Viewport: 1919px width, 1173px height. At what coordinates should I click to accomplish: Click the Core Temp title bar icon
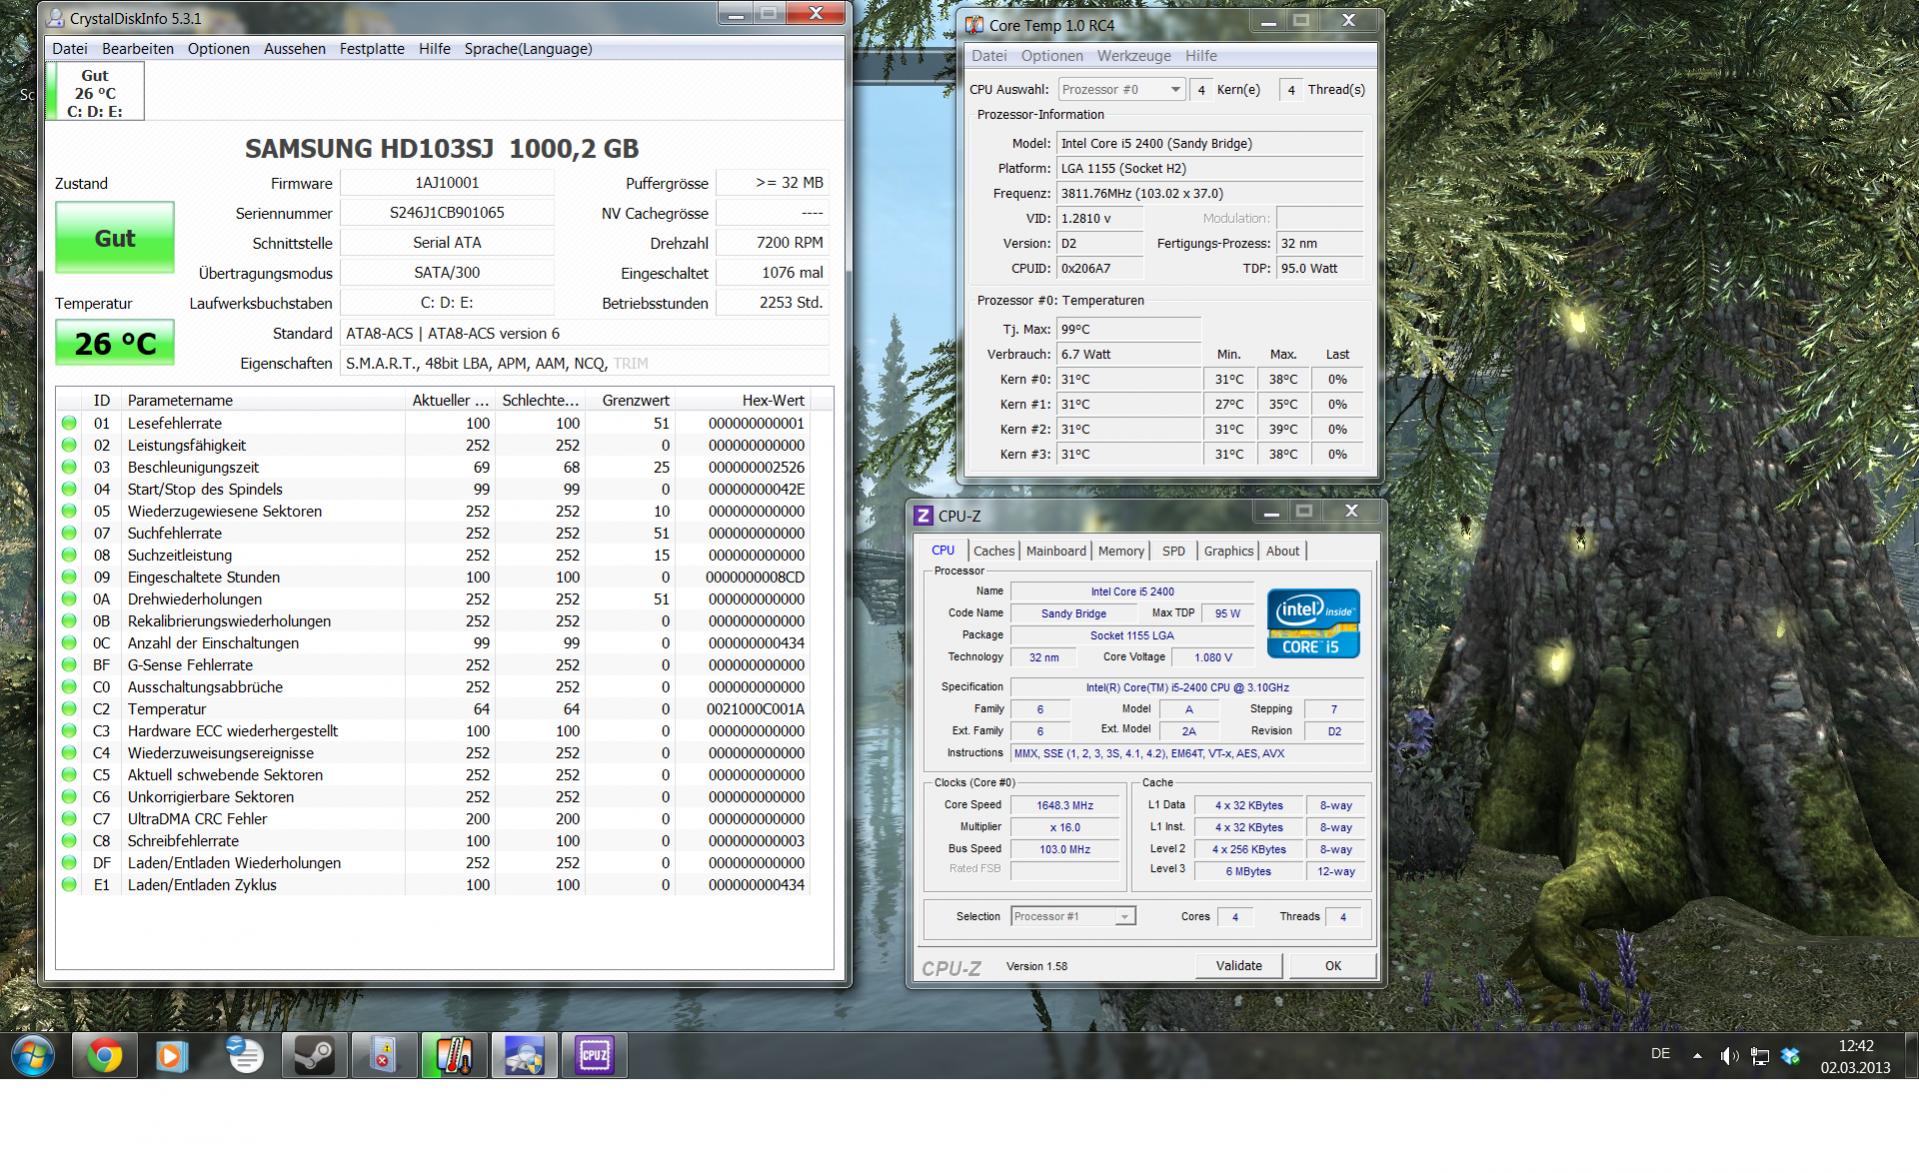click(974, 25)
